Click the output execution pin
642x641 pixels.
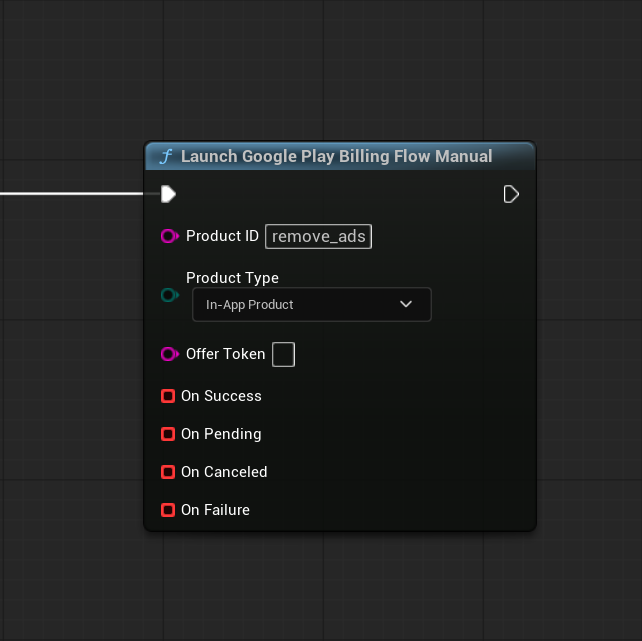coord(511,194)
